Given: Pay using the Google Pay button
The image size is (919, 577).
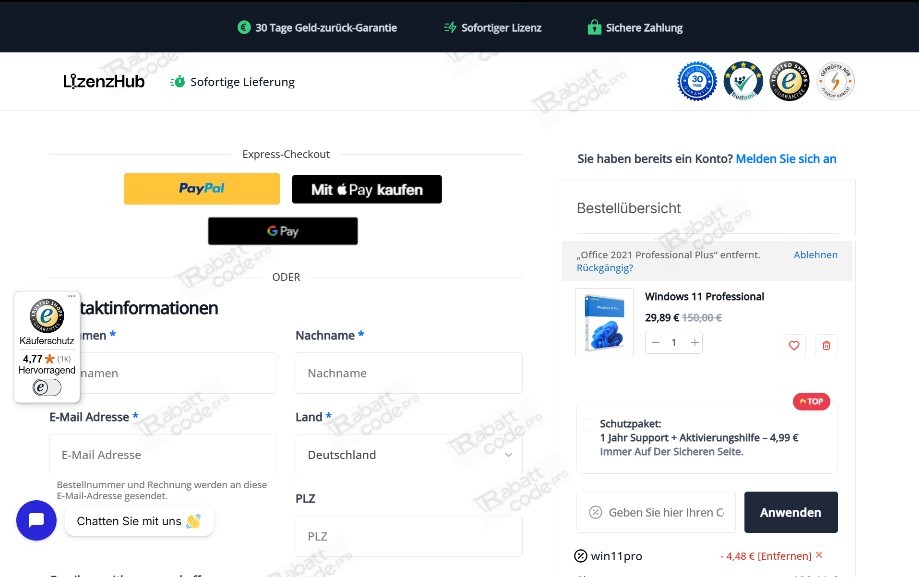Looking at the screenshot, I should tap(282, 231).
